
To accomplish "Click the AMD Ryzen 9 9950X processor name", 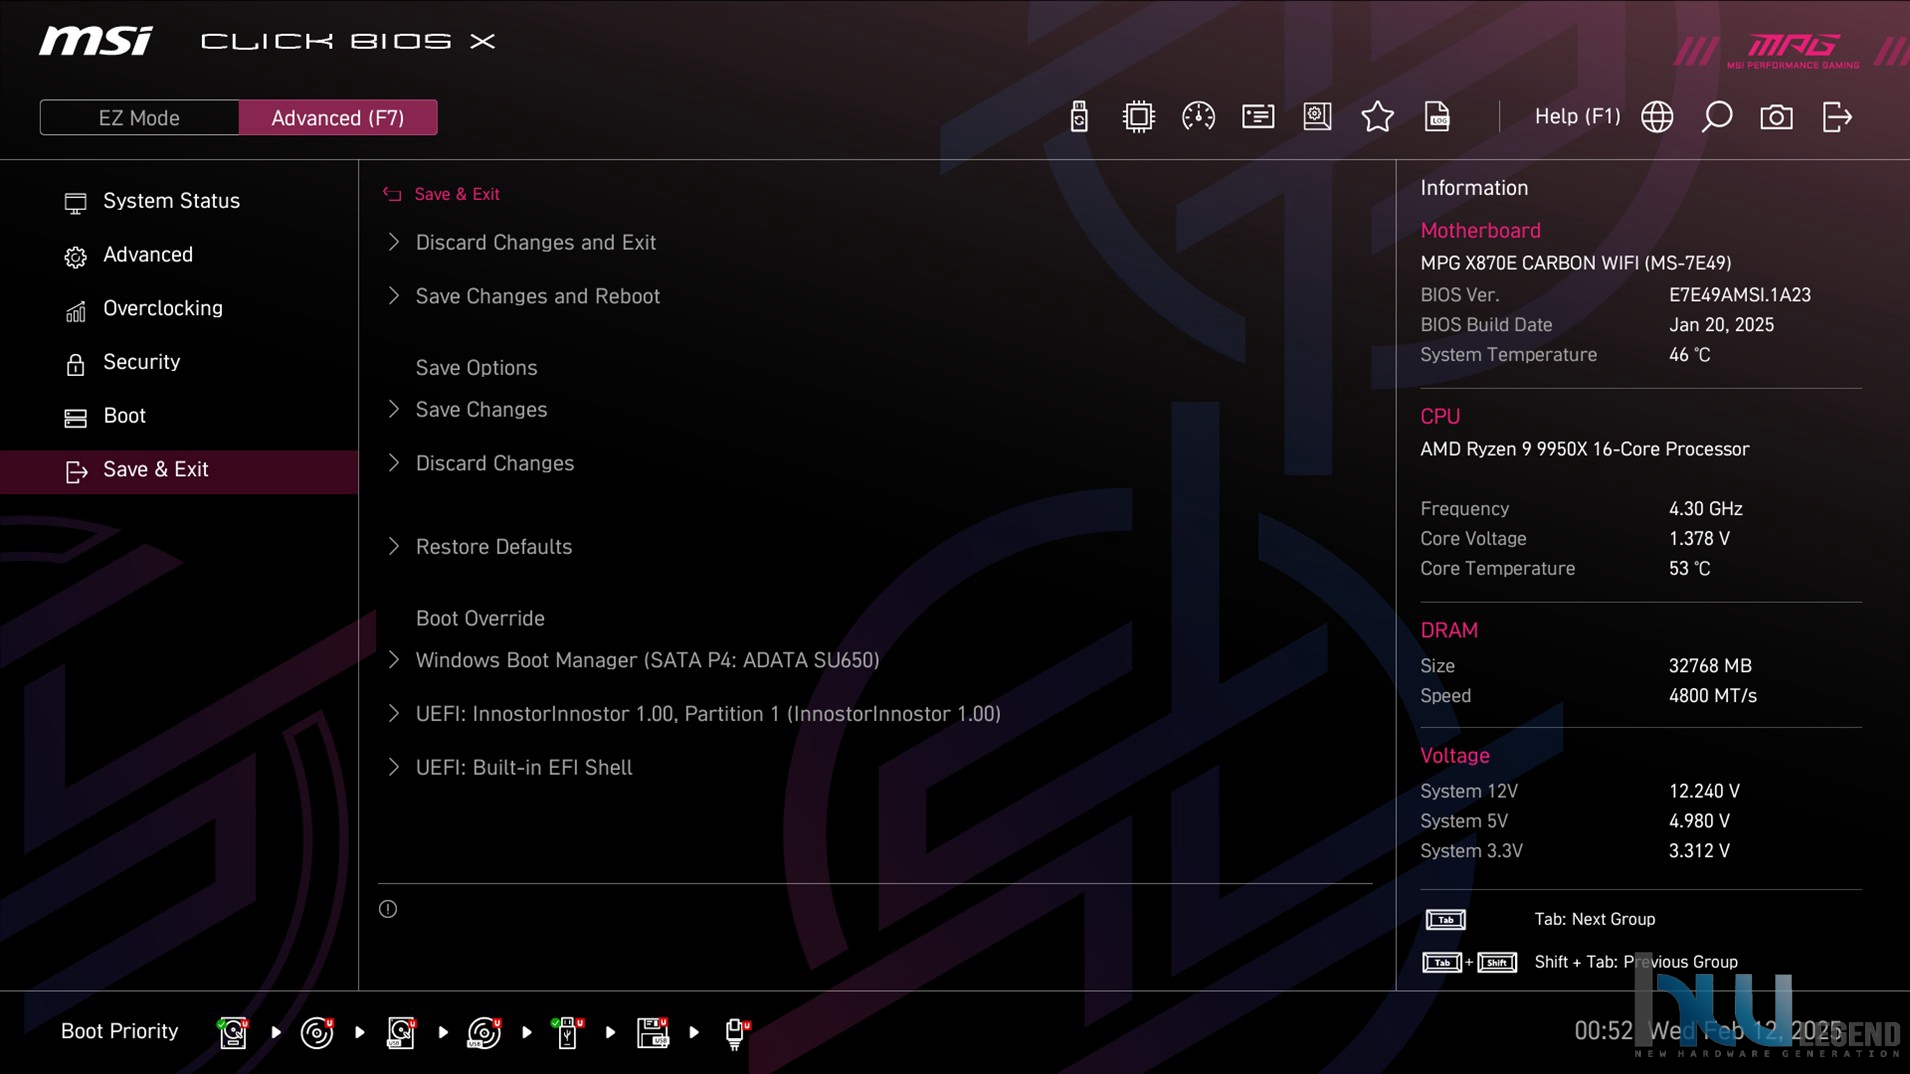I will click(x=1585, y=449).
